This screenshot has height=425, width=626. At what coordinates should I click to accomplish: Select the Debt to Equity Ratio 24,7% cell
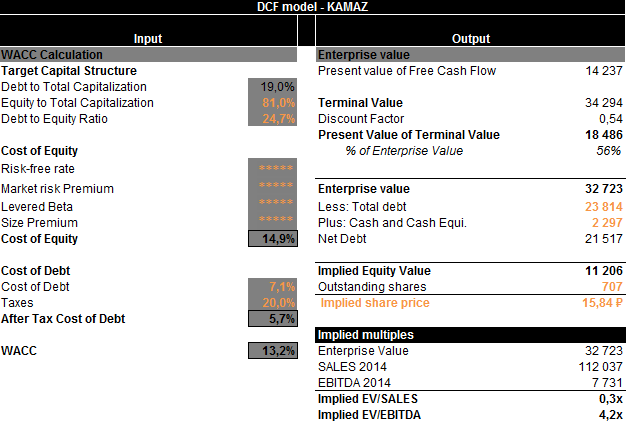[272, 119]
